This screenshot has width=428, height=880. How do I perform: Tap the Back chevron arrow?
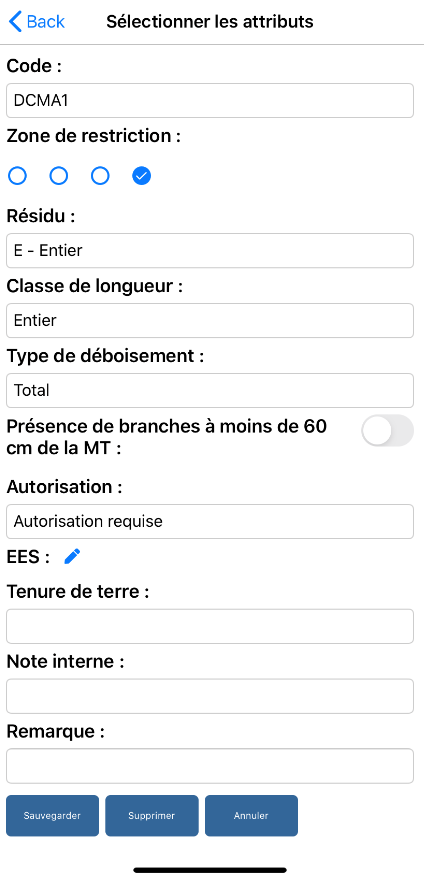click(15, 22)
